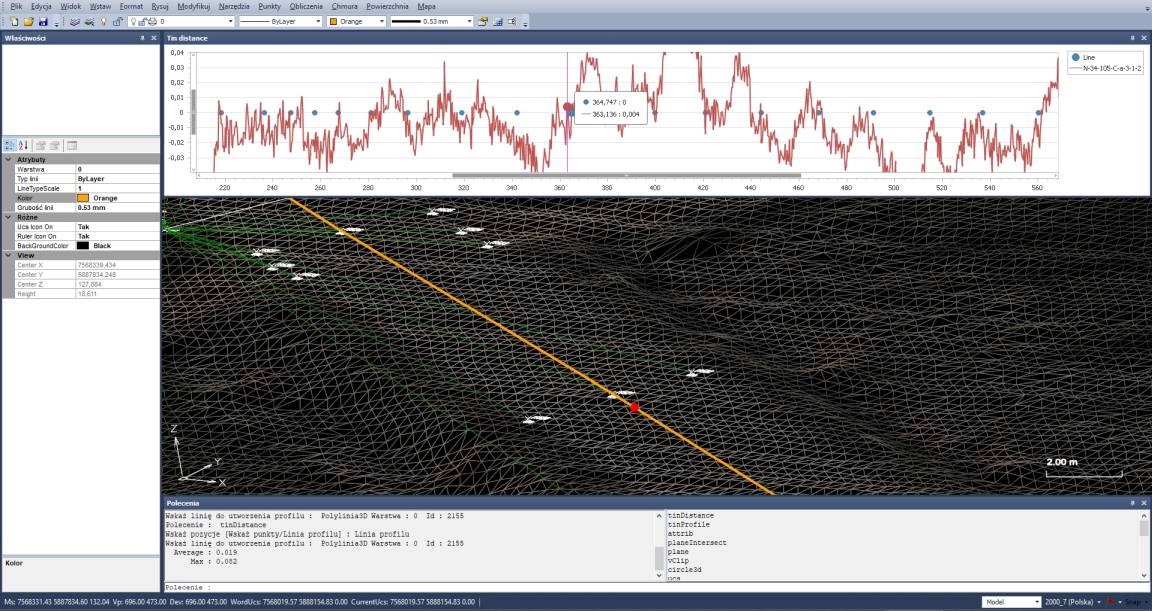Toggle Snap in the status bar
This screenshot has height=611, width=1152.
click(x=1133, y=602)
